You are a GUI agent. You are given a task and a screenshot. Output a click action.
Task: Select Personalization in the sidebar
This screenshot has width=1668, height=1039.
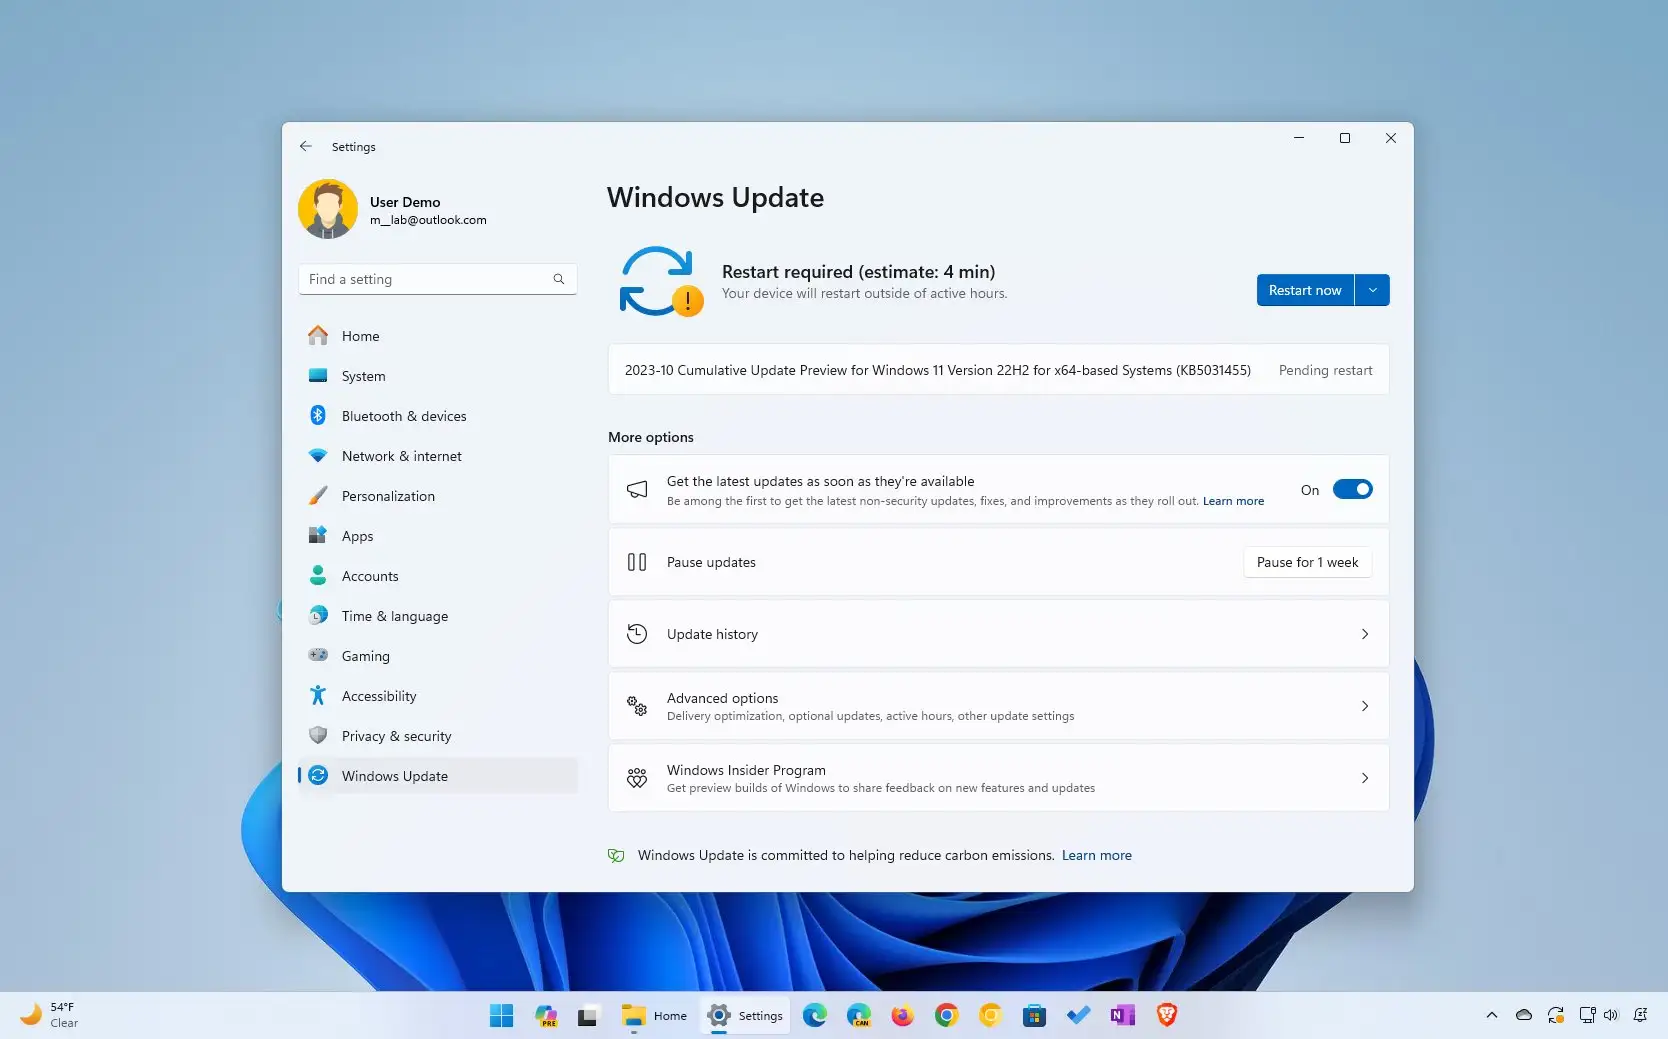click(438, 496)
